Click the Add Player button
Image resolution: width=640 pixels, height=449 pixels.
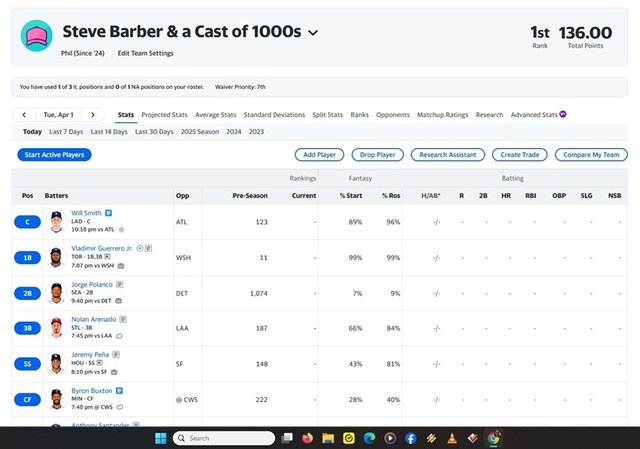coord(319,155)
